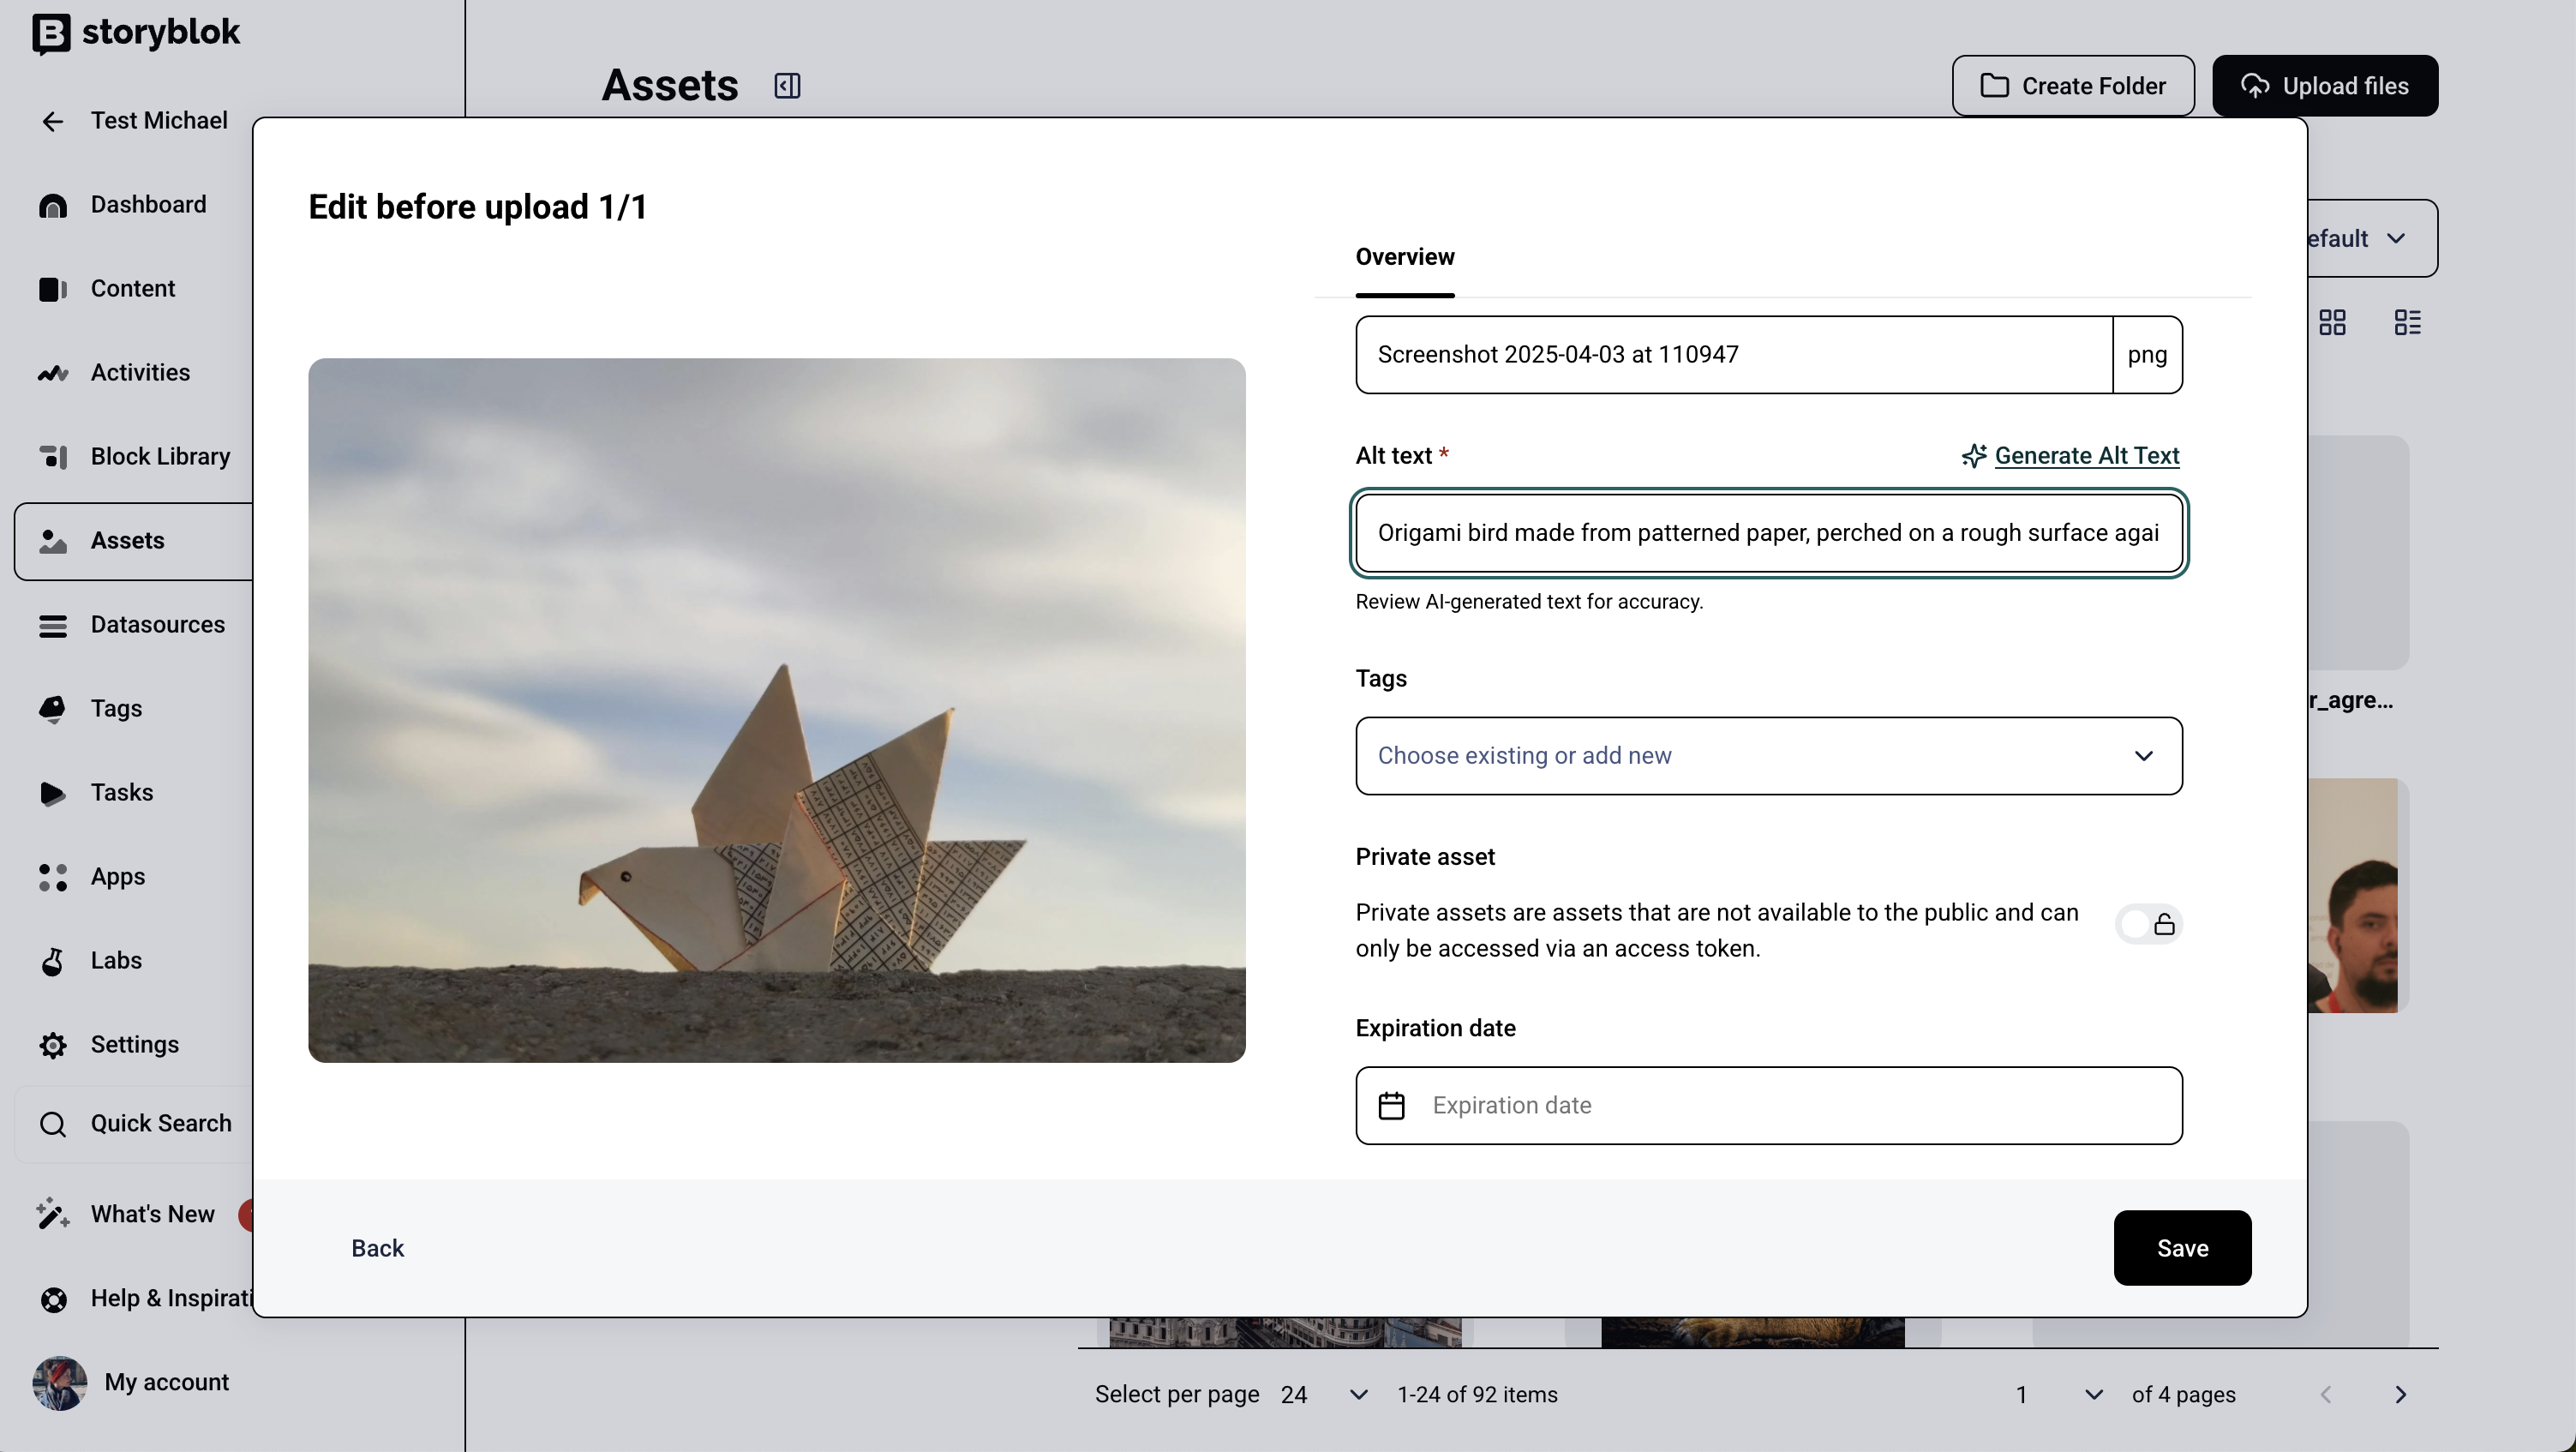Switch to list view icon

click(2408, 322)
